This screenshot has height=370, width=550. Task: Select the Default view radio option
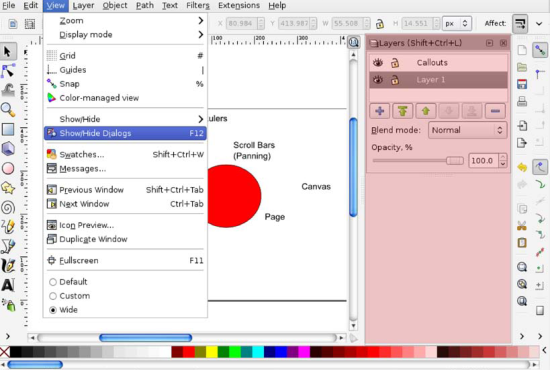coord(68,282)
